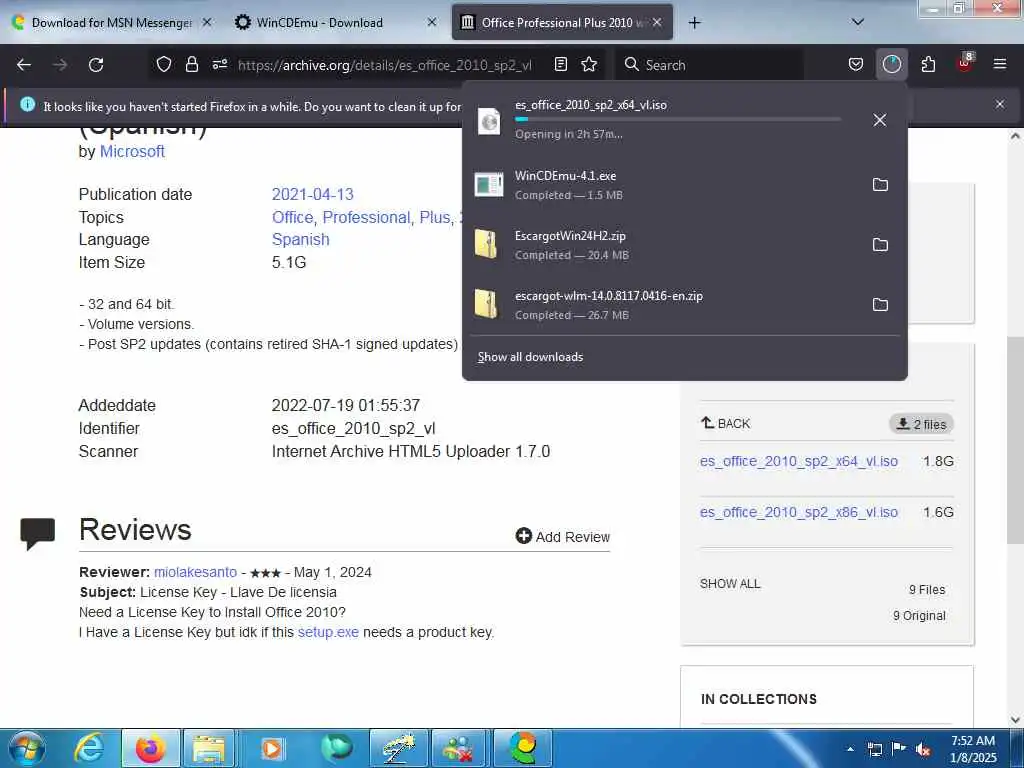This screenshot has height=768, width=1024.
Task: Open the Windows Start button
Action: click(x=27, y=748)
